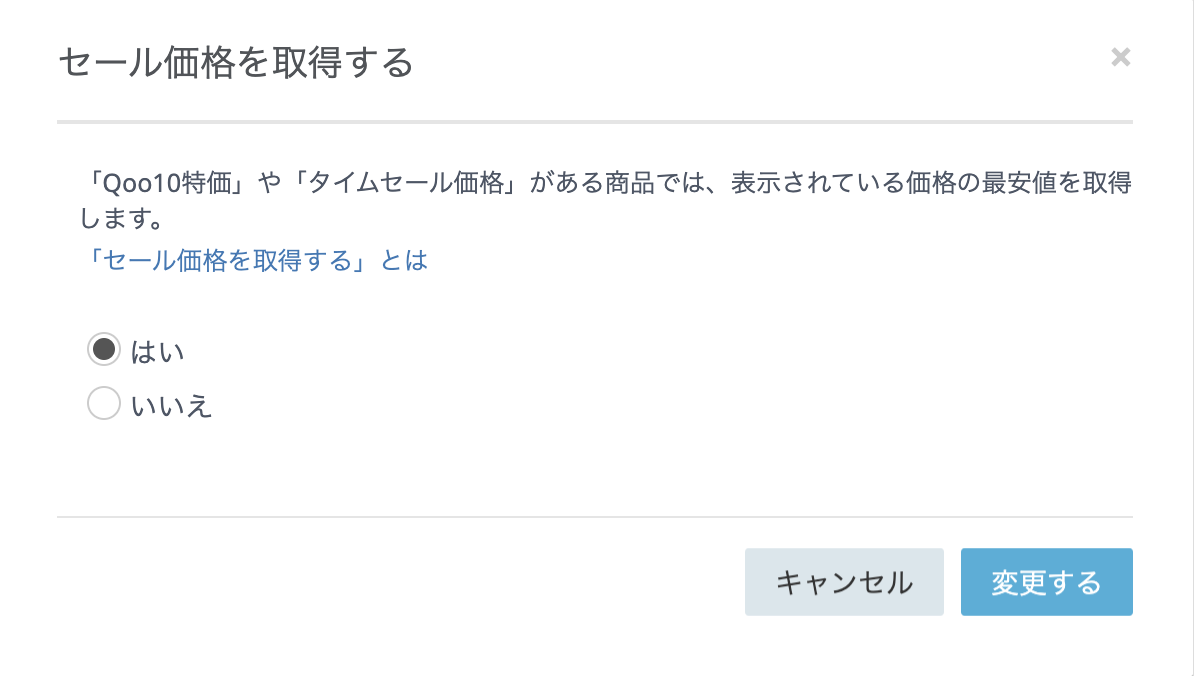Select the いいえ radio button
This screenshot has width=1194, height=676.
(104, 405)
